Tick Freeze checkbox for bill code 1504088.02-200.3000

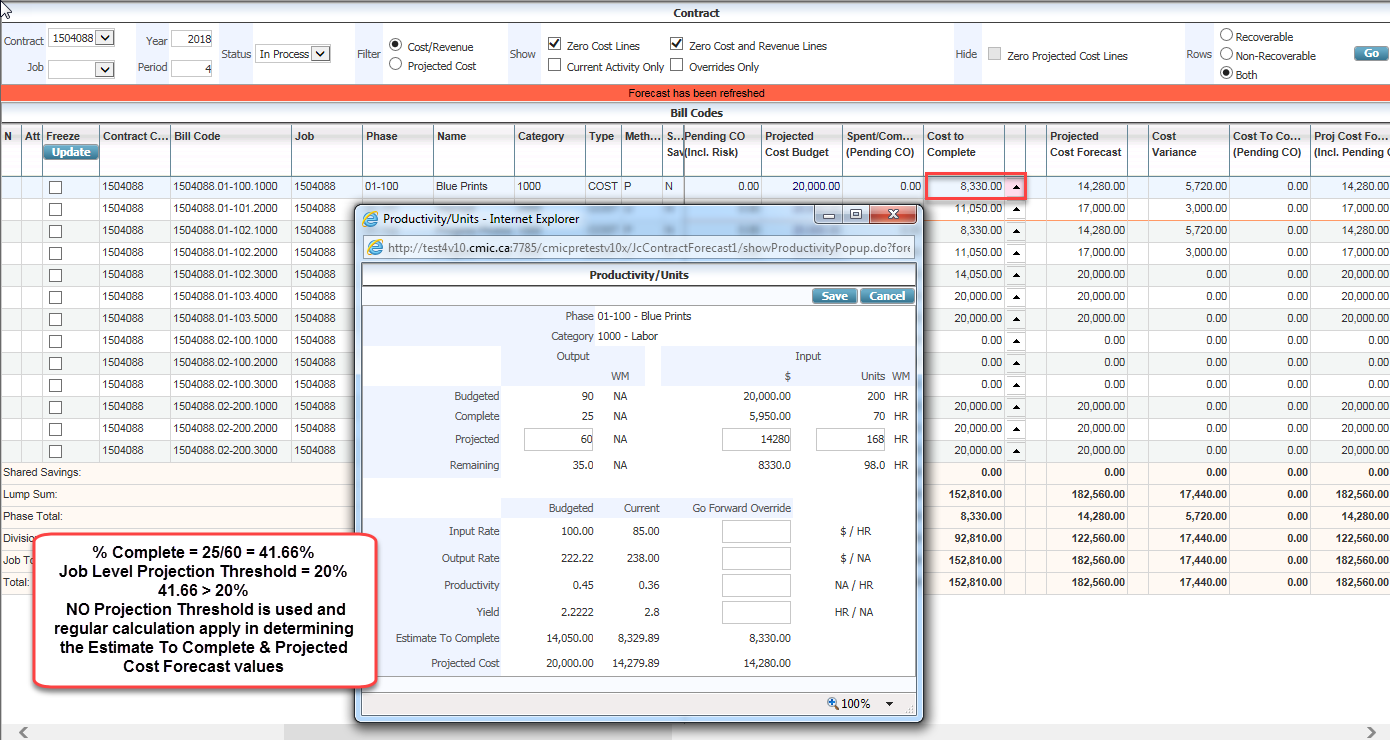click(x=56, y=451)
